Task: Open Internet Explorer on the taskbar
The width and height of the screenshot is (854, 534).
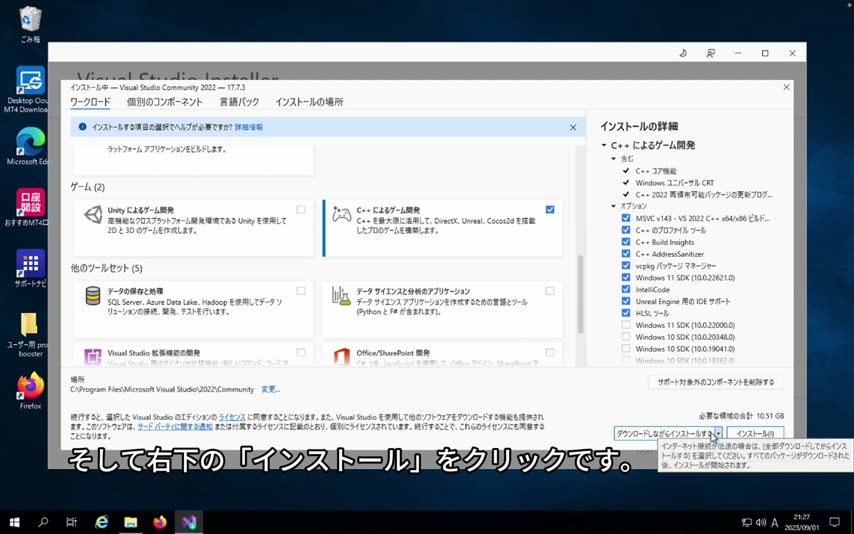Action: [101, 523]
